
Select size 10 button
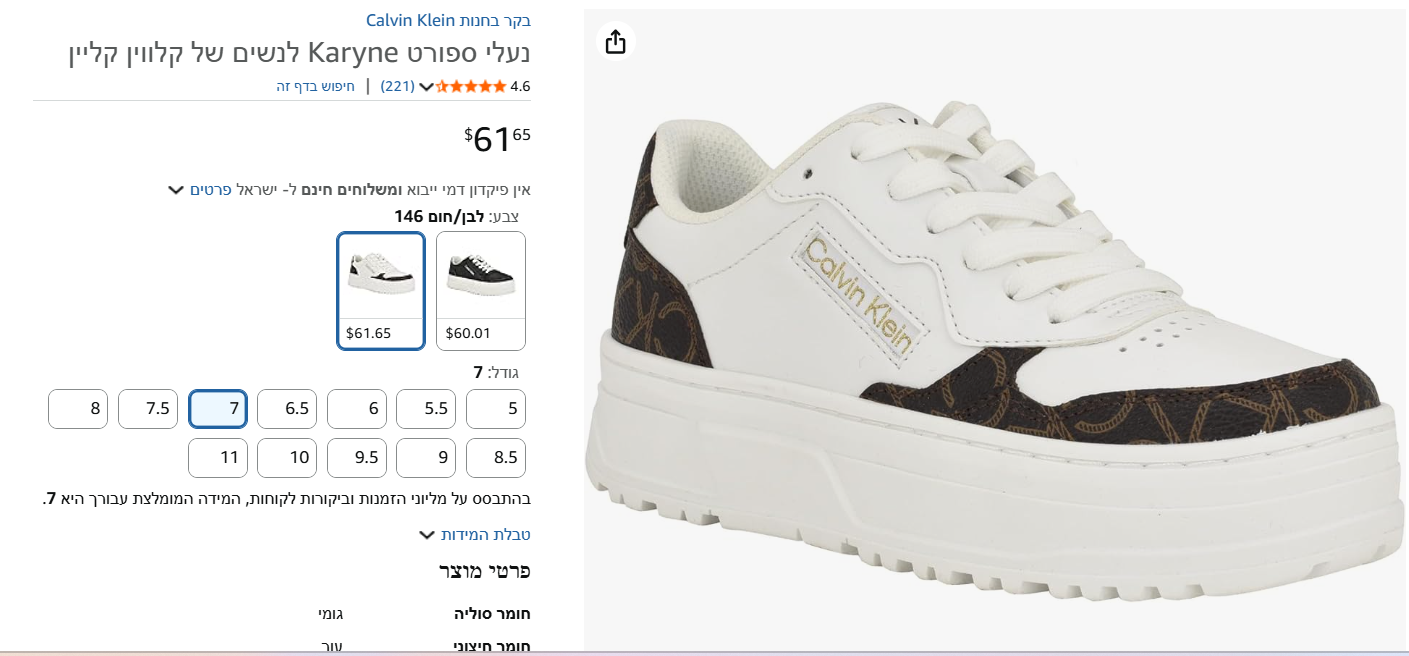point(287,458)
